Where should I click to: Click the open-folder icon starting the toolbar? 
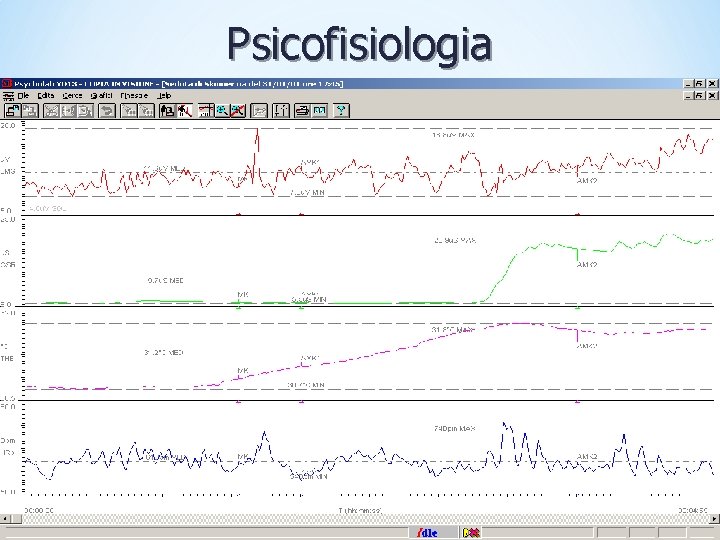(x=12, y=111)
